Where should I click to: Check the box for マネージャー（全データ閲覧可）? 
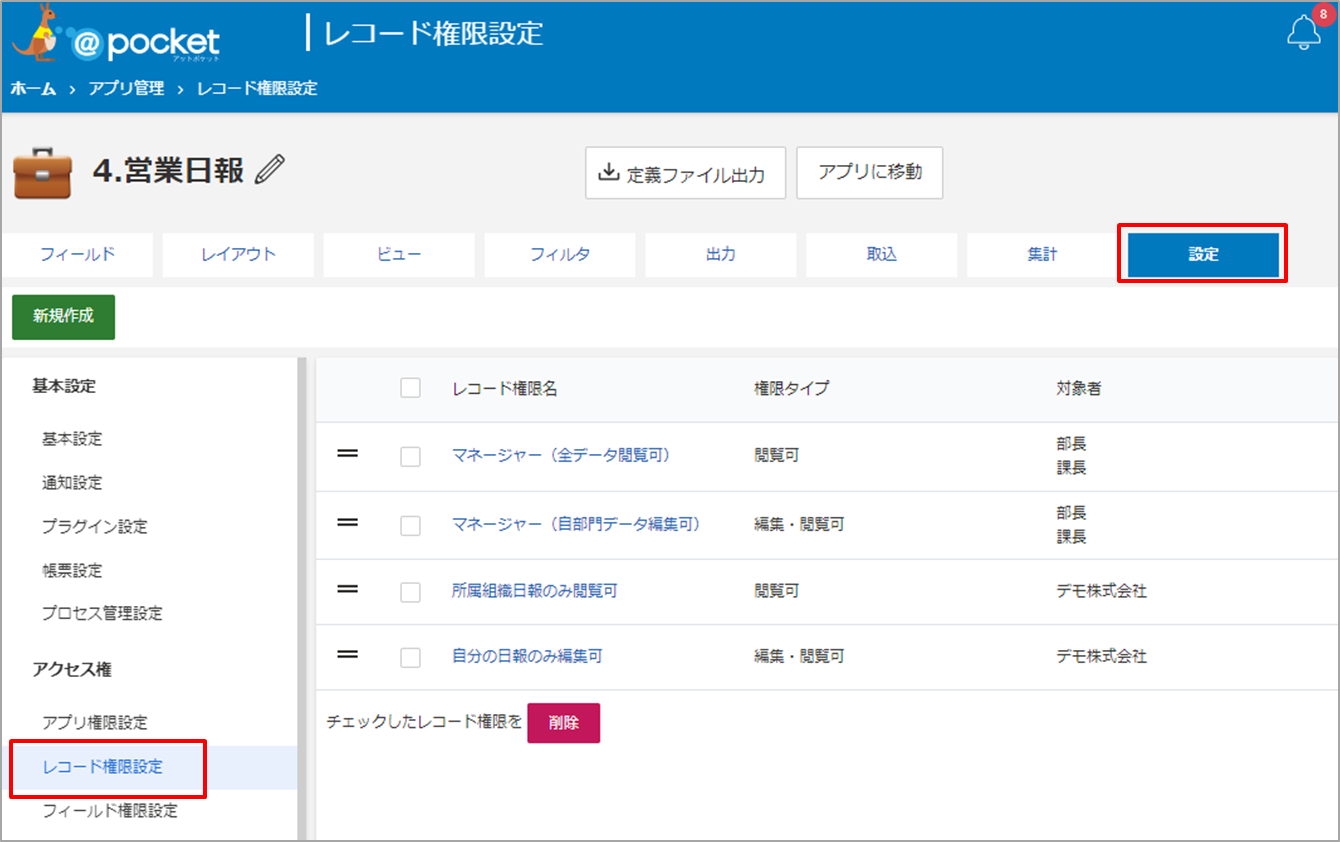410,456
